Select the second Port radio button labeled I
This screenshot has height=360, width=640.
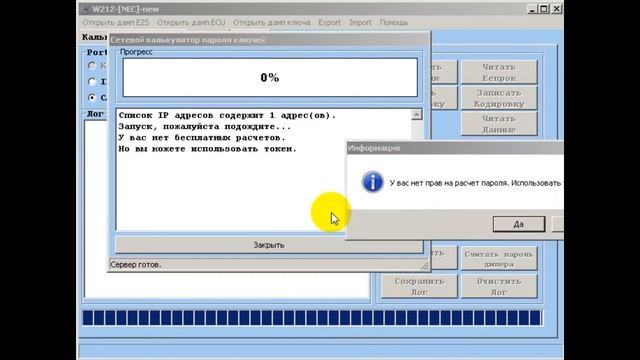(x=92, y=81)
